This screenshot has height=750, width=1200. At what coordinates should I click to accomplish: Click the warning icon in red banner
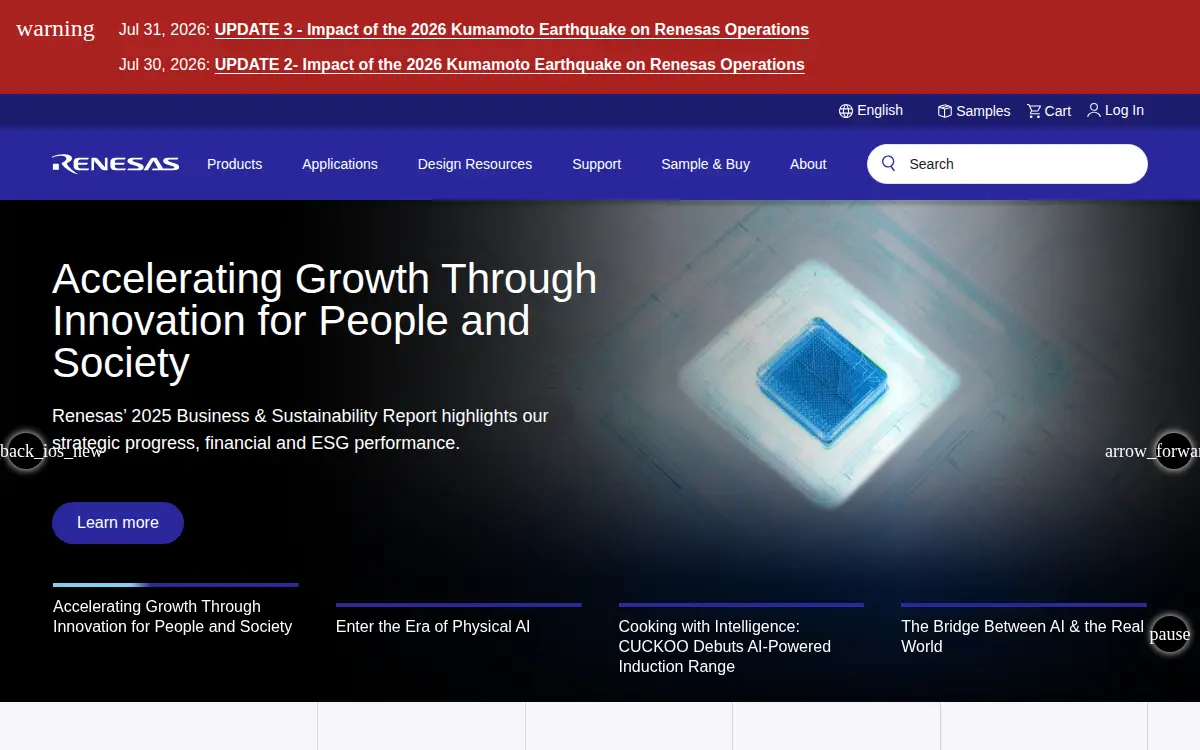coord(56,29)
